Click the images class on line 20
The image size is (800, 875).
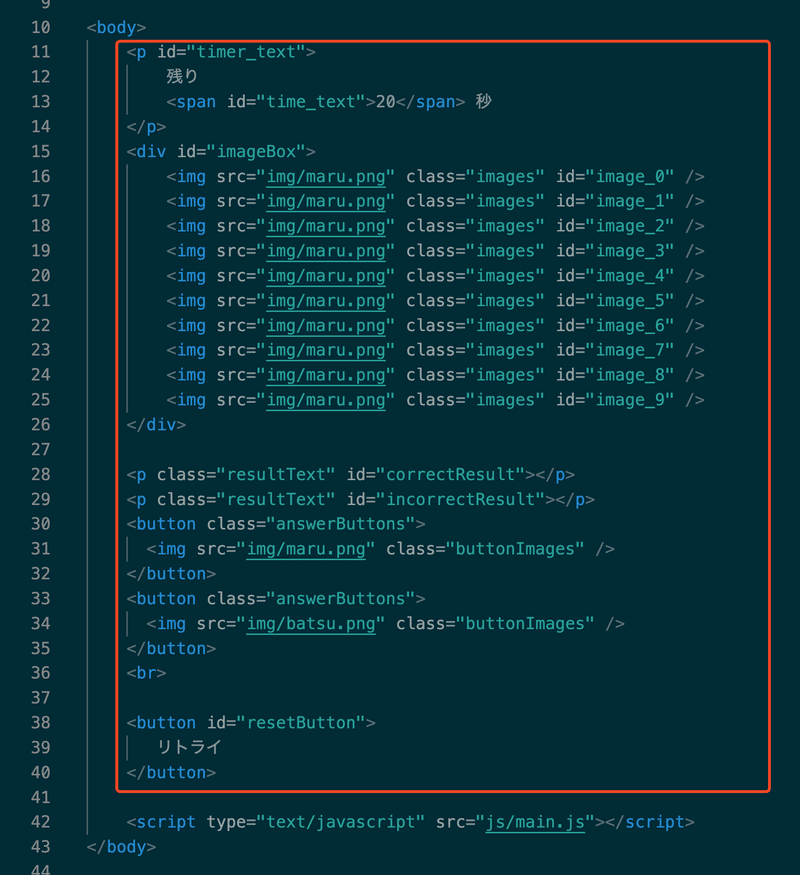click(x=505, y=276)
